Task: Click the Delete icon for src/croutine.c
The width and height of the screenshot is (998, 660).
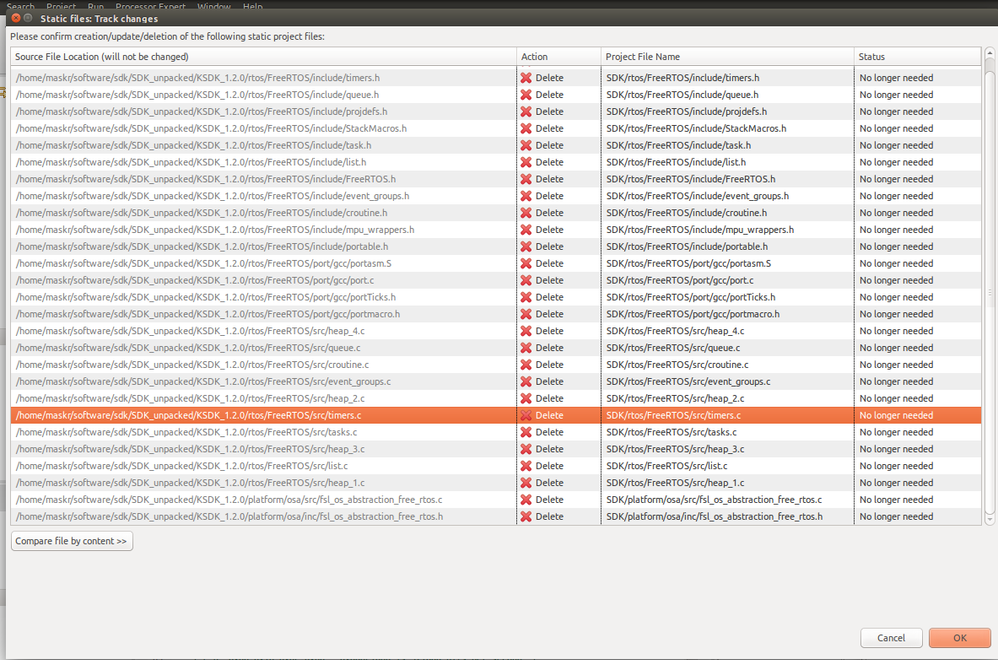Action: click(526, 365)
